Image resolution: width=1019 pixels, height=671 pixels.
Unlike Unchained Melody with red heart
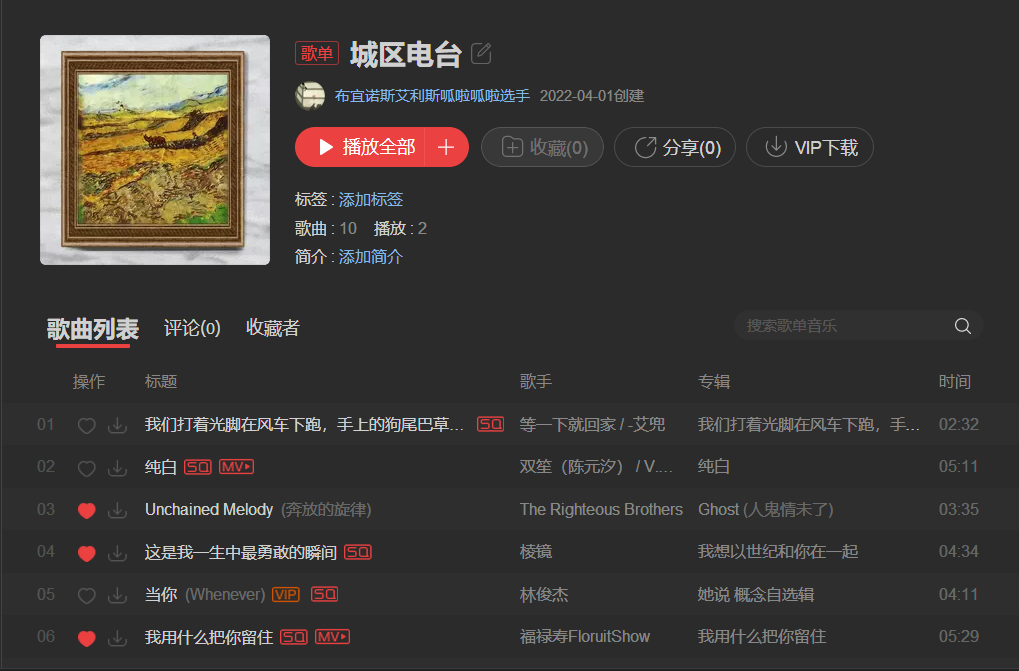tap(86, 511)
